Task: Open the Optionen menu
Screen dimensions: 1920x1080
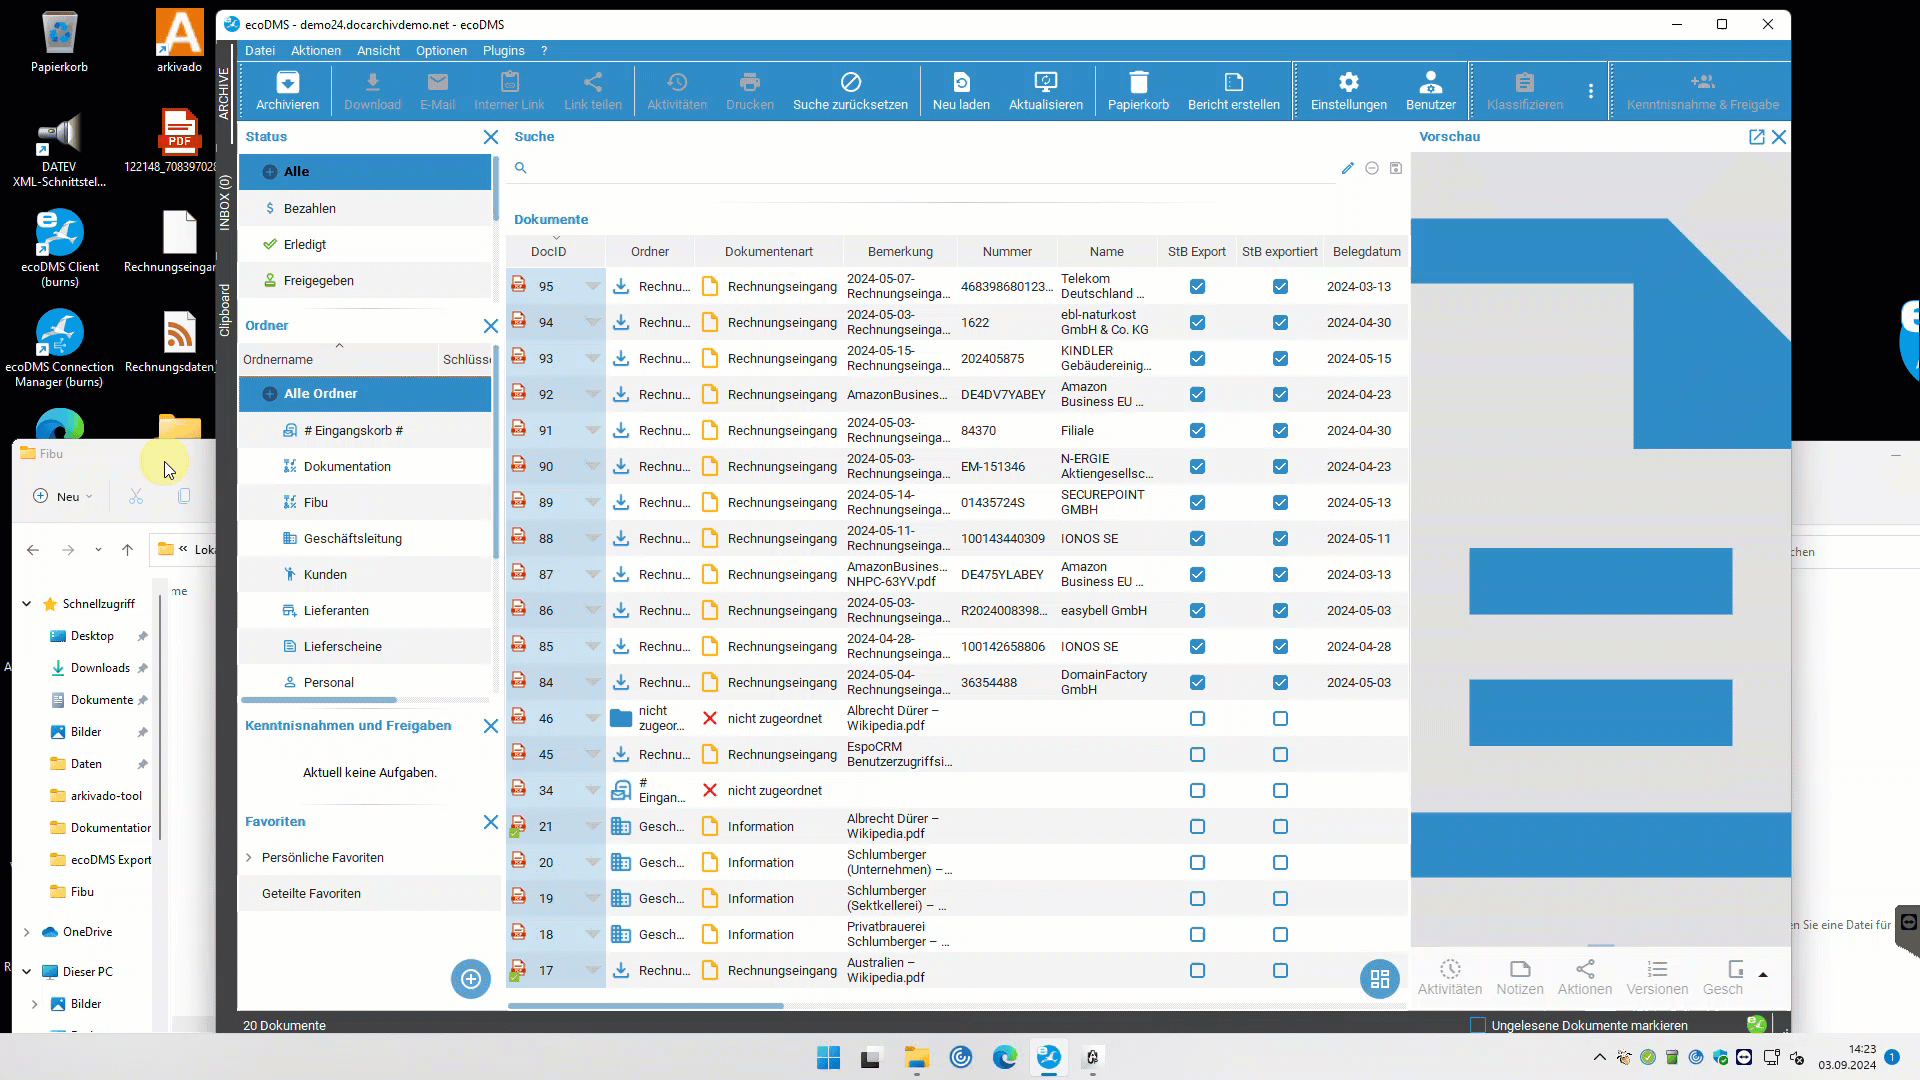Action: (441, 51)
